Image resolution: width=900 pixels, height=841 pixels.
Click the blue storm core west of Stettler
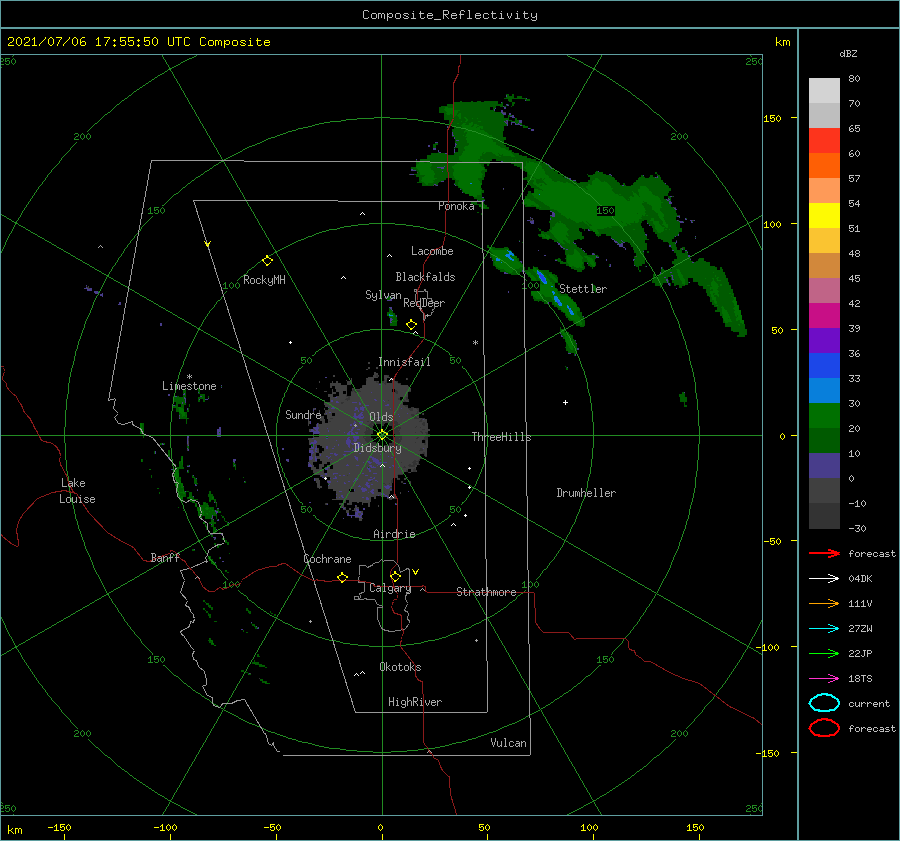tap(541, 278)
